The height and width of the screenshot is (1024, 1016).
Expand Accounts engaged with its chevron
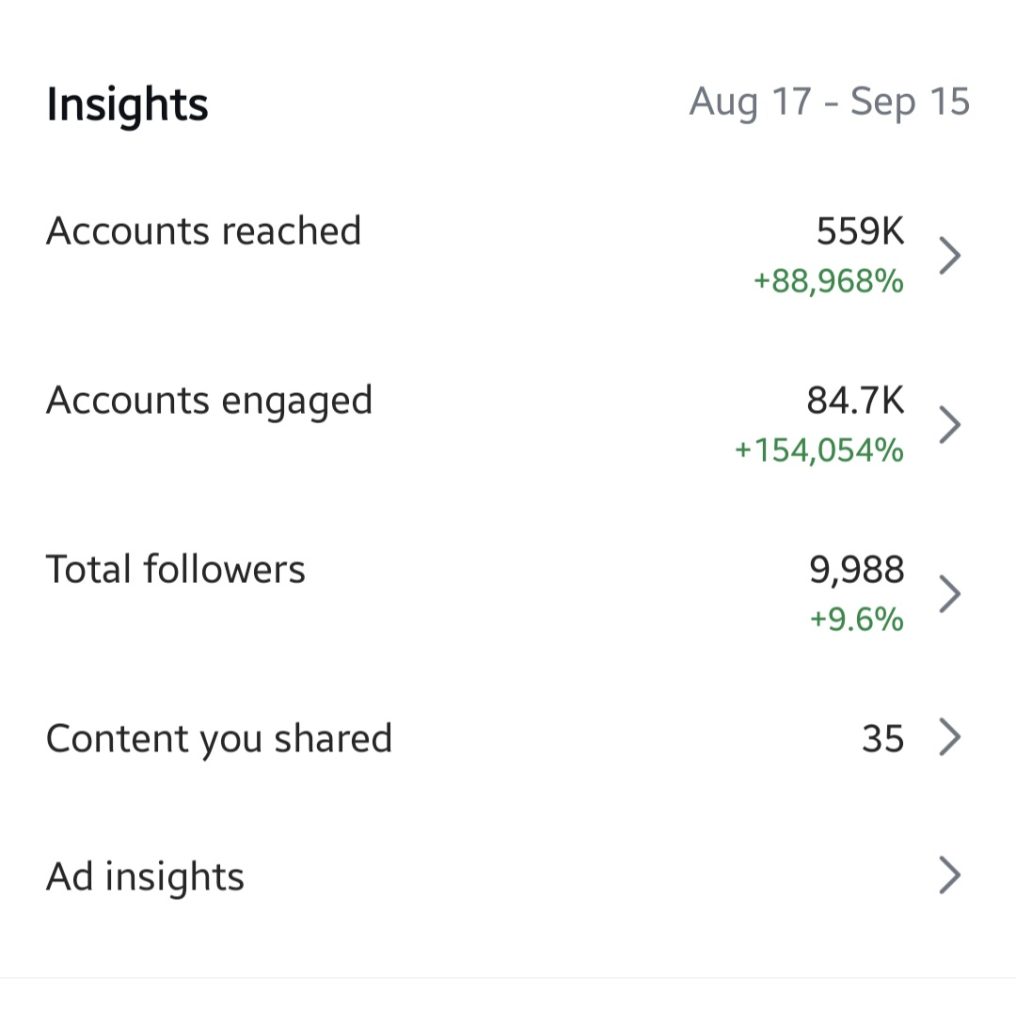[950, 425]
